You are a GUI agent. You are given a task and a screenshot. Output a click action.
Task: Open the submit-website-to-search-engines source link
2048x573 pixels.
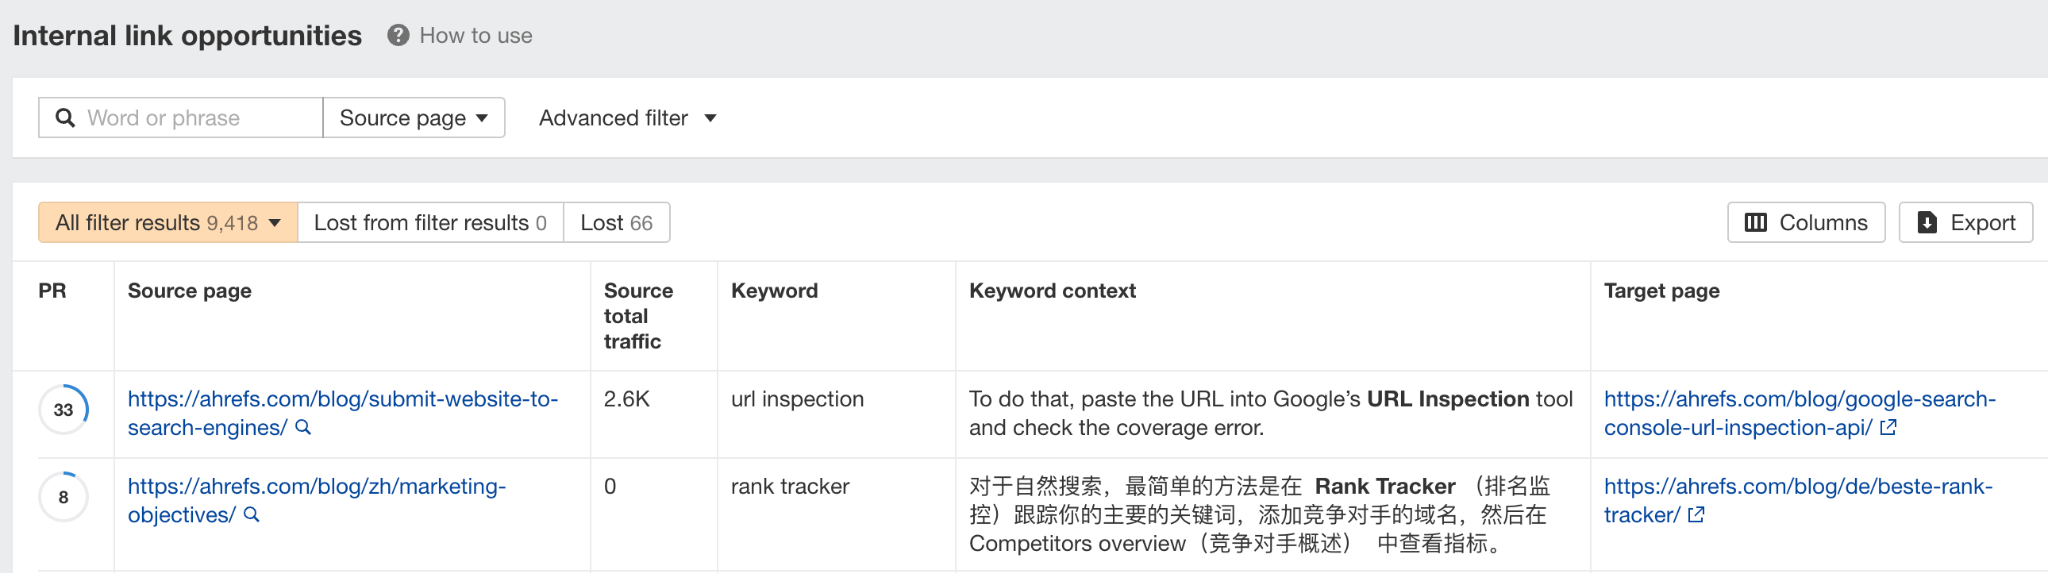(x=342, y=399)
